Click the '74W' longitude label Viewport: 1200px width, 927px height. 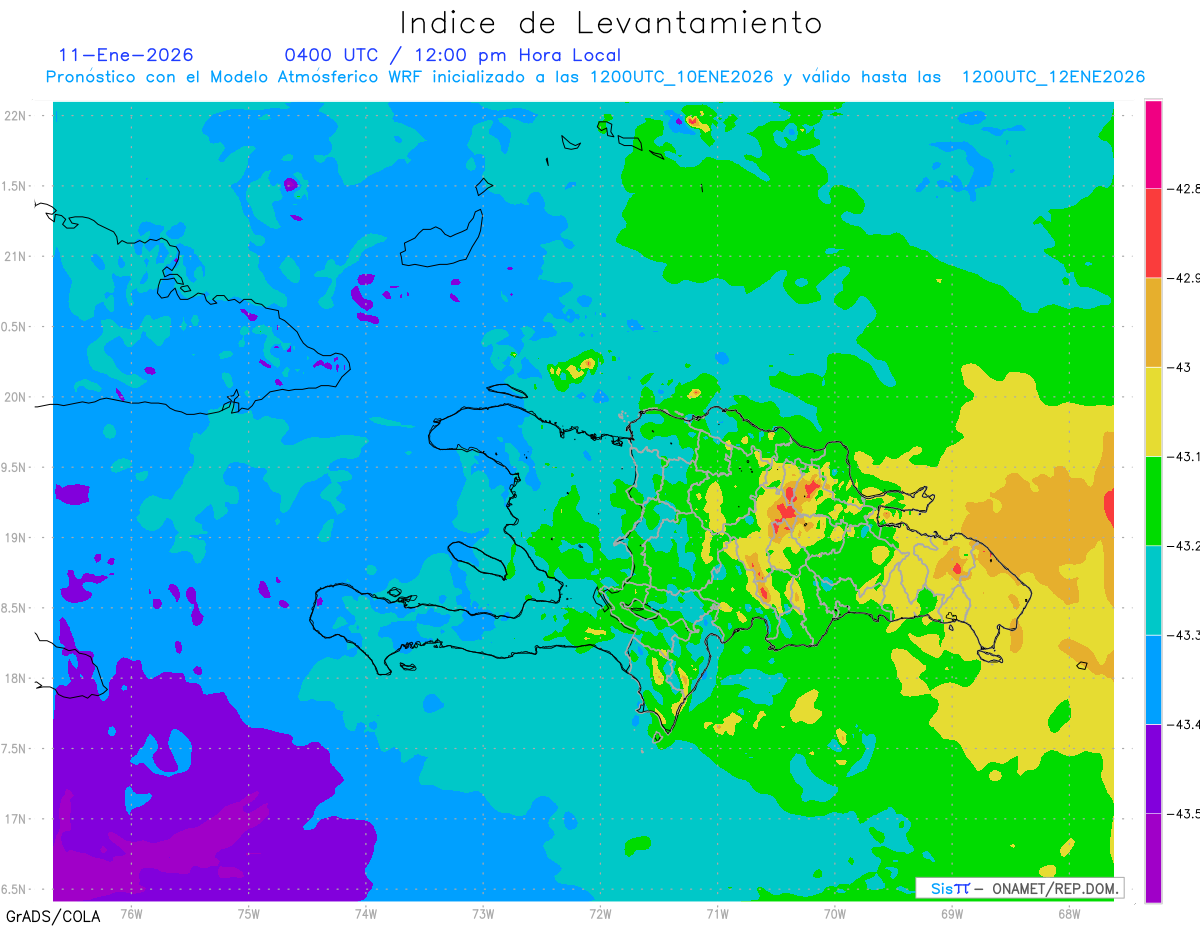pos(365,913)
